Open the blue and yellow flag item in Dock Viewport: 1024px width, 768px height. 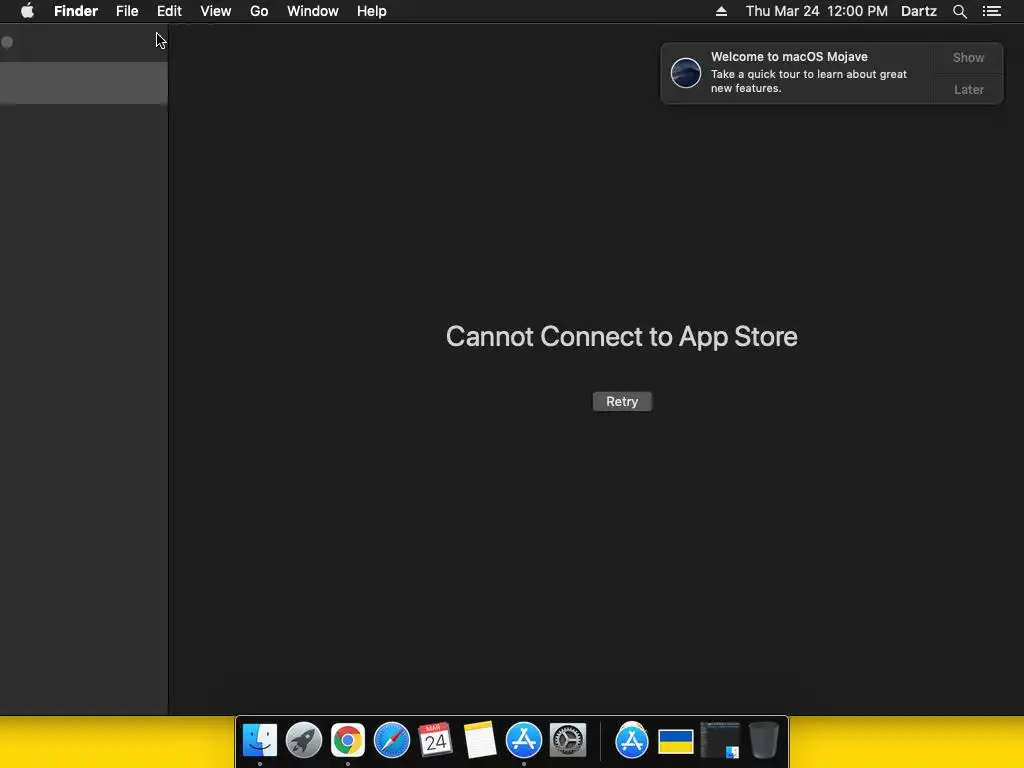point(675,742)
